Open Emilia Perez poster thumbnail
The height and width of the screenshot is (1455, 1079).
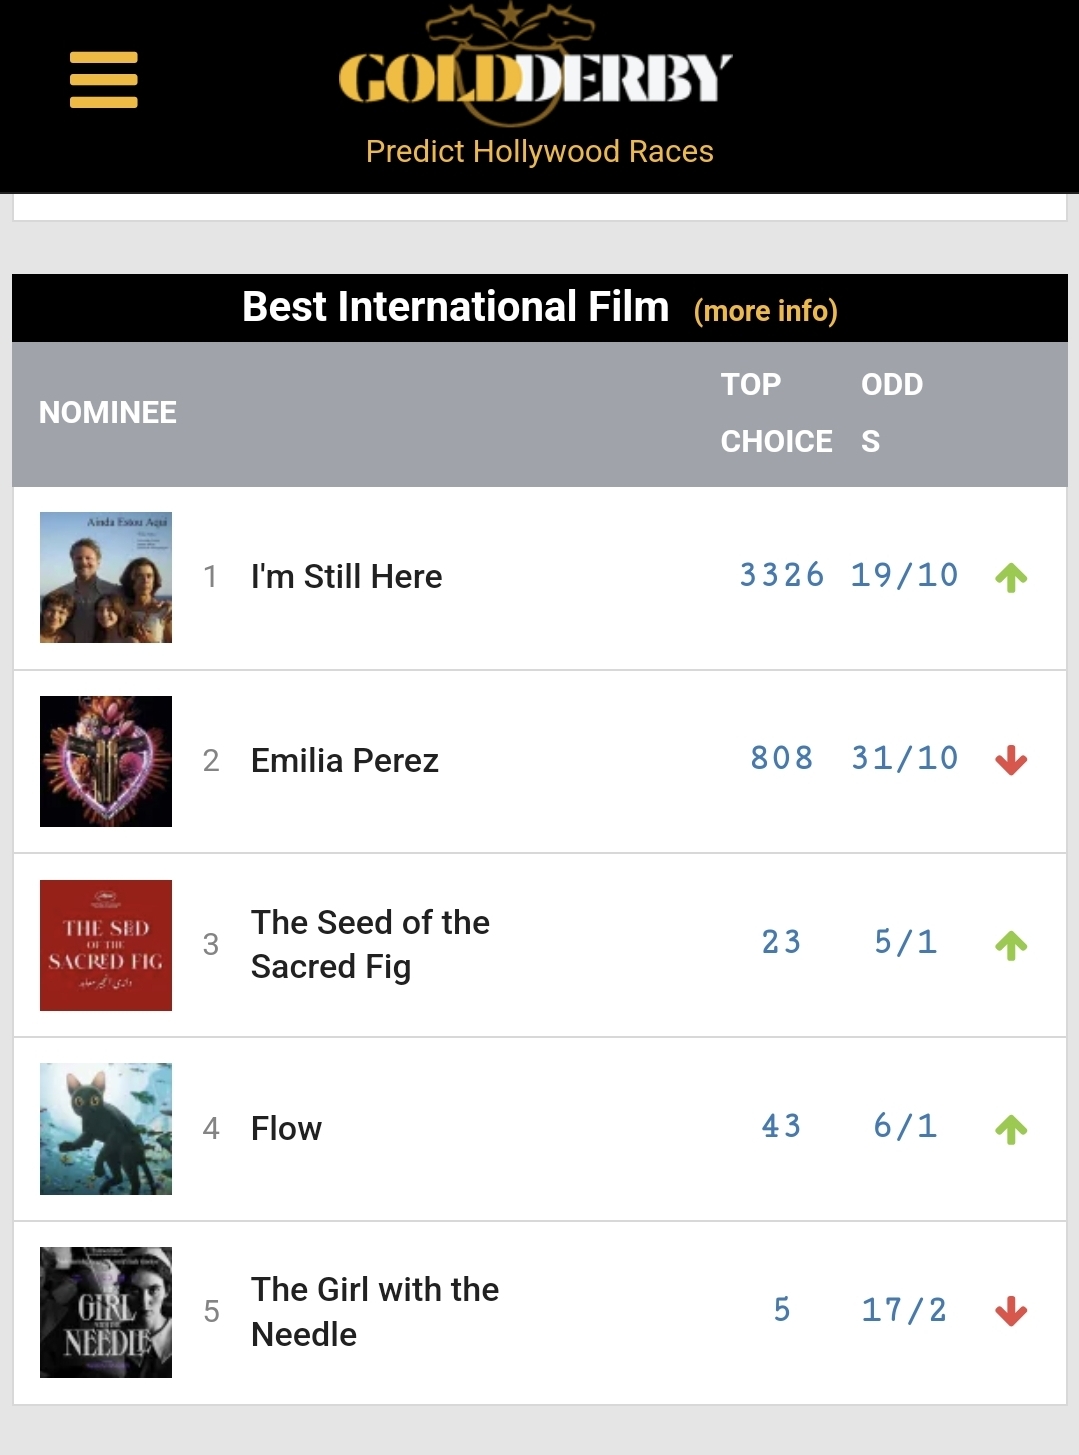pyautogui.click(x=106, y=761)
